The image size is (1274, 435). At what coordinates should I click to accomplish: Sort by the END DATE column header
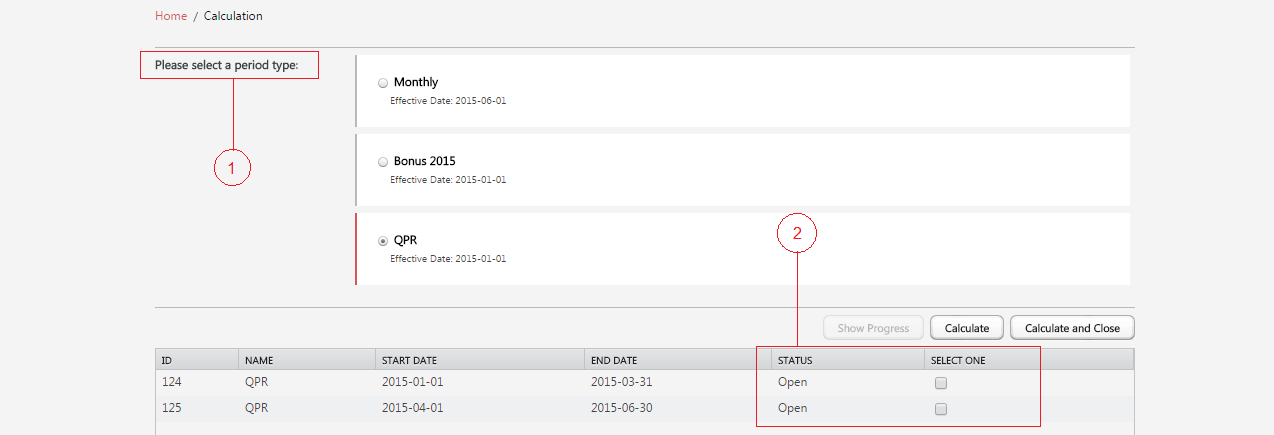click(x=678, y=360)
